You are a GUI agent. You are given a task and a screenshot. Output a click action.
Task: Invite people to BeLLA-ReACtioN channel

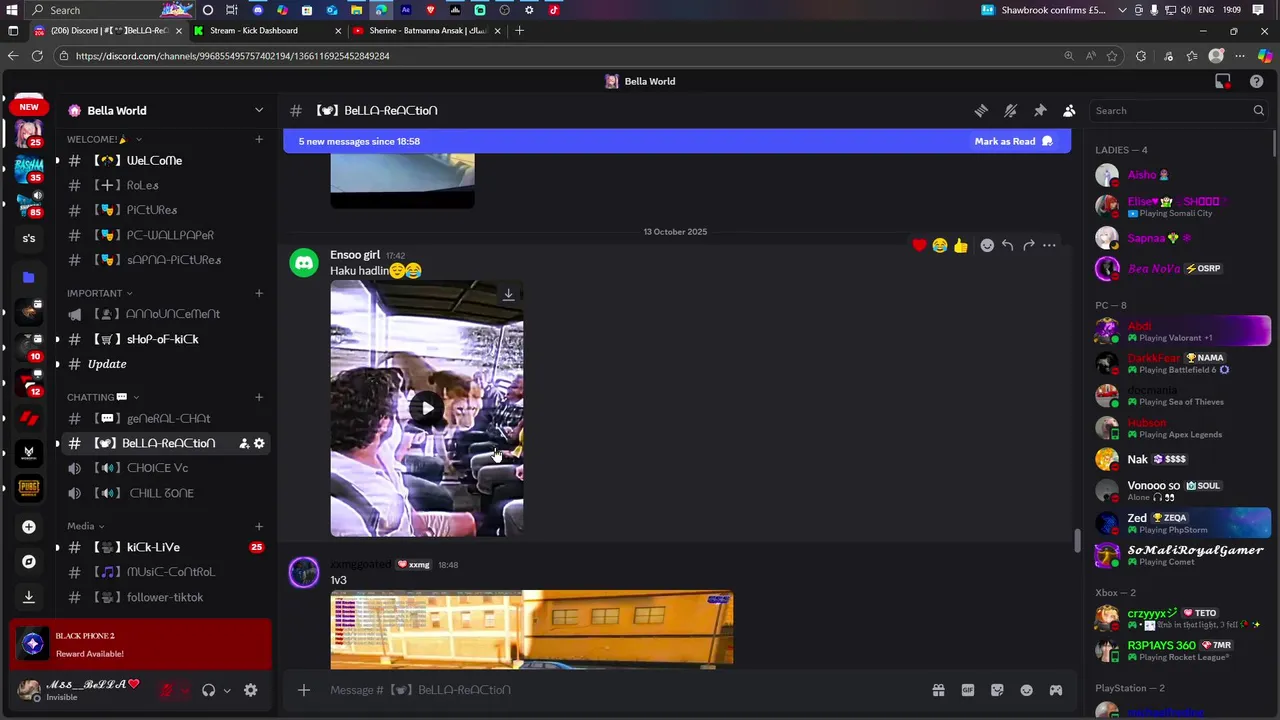pos(243,443)
